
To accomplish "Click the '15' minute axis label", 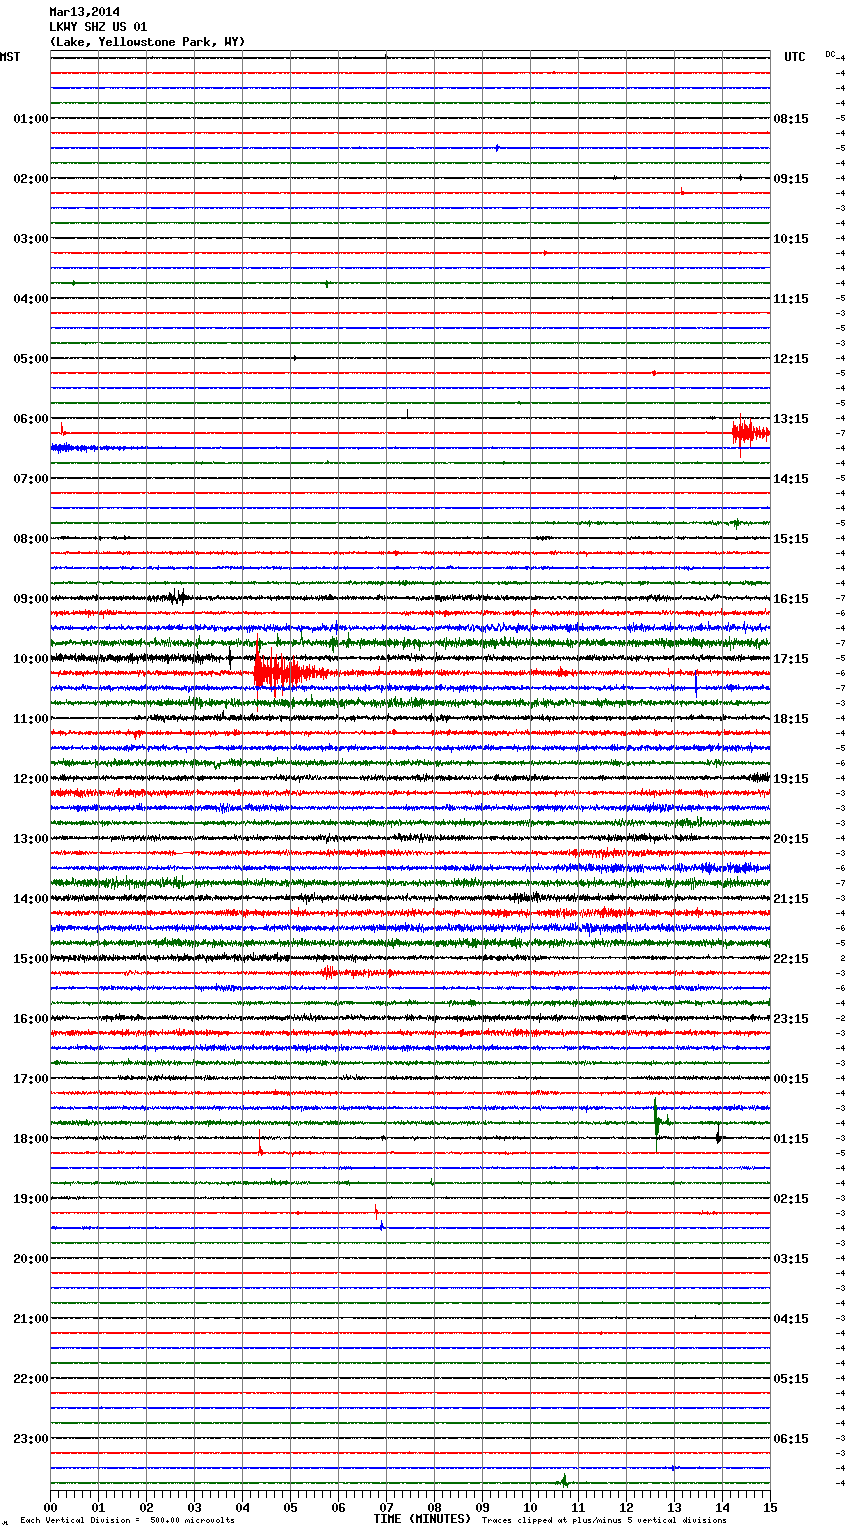I will tap(770, 1507).
